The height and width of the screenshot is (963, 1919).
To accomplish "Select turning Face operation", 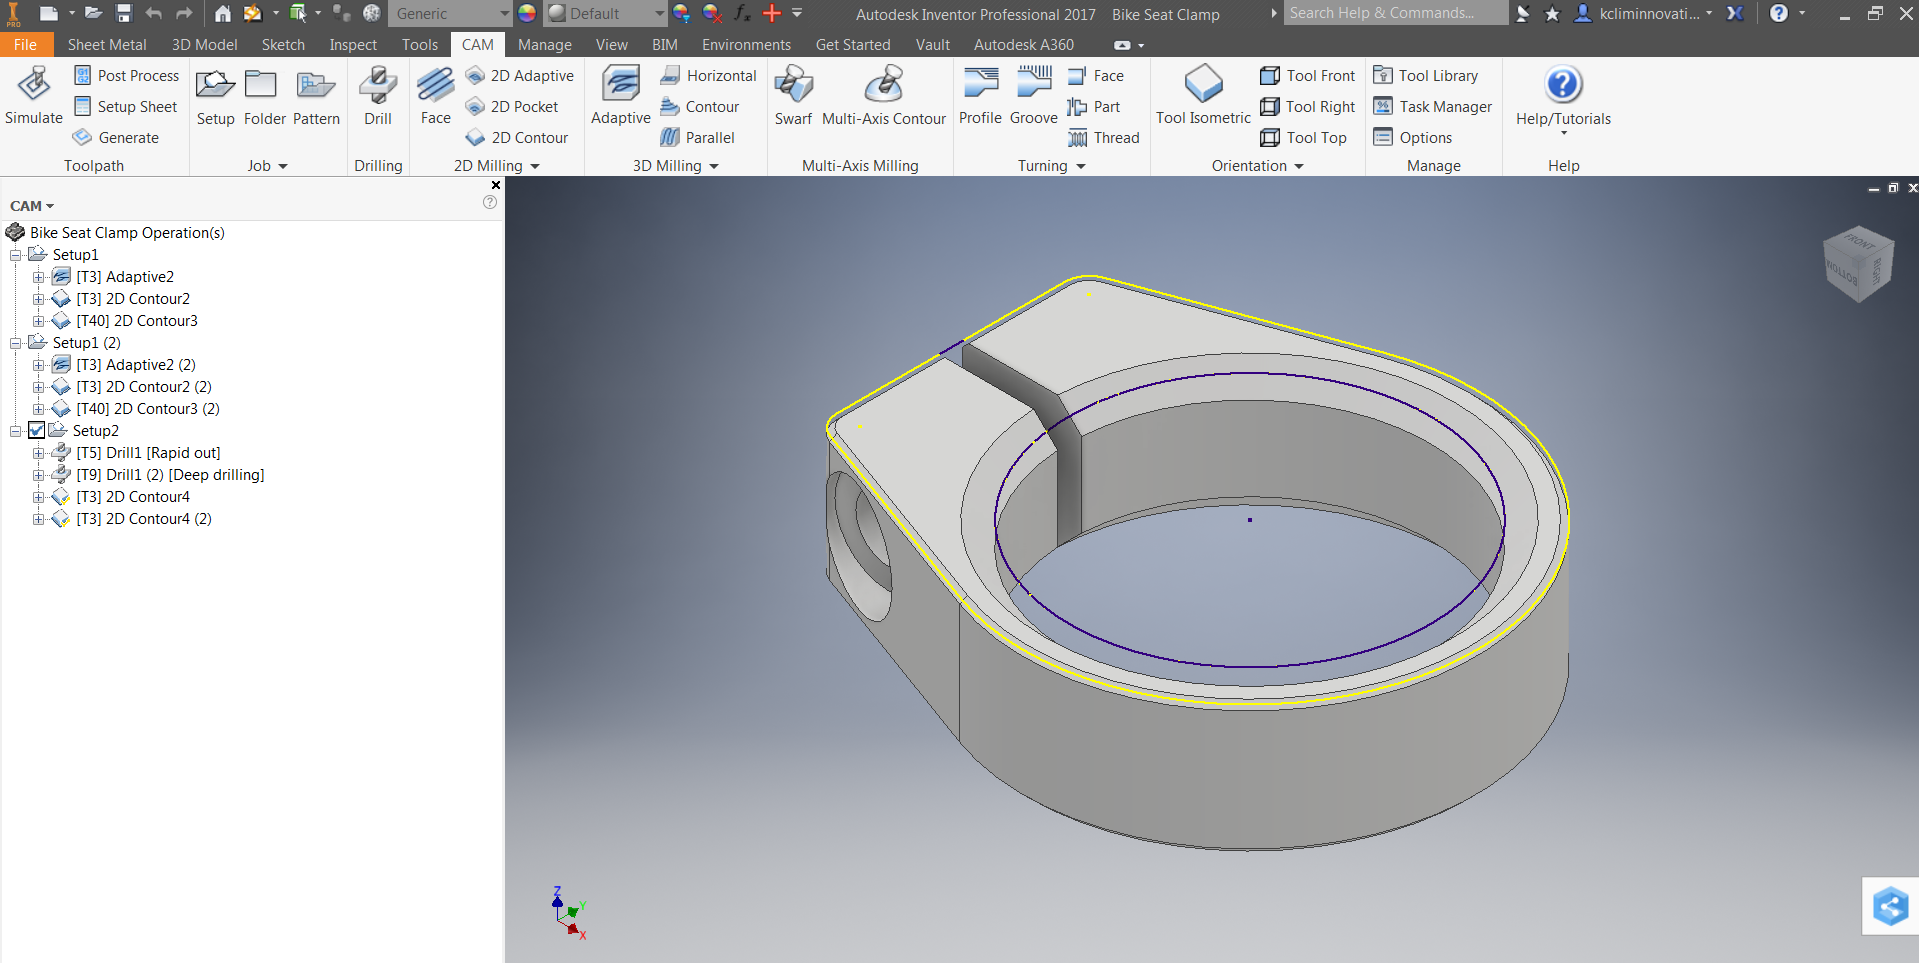I will (x=1095, y=76).
